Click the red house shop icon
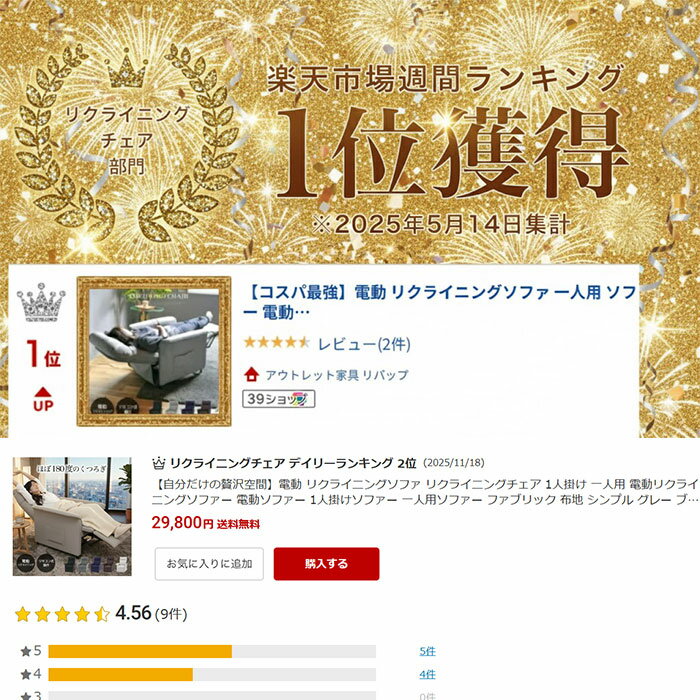Viewport: 700px width, 700px height. [x=252, y=374]
